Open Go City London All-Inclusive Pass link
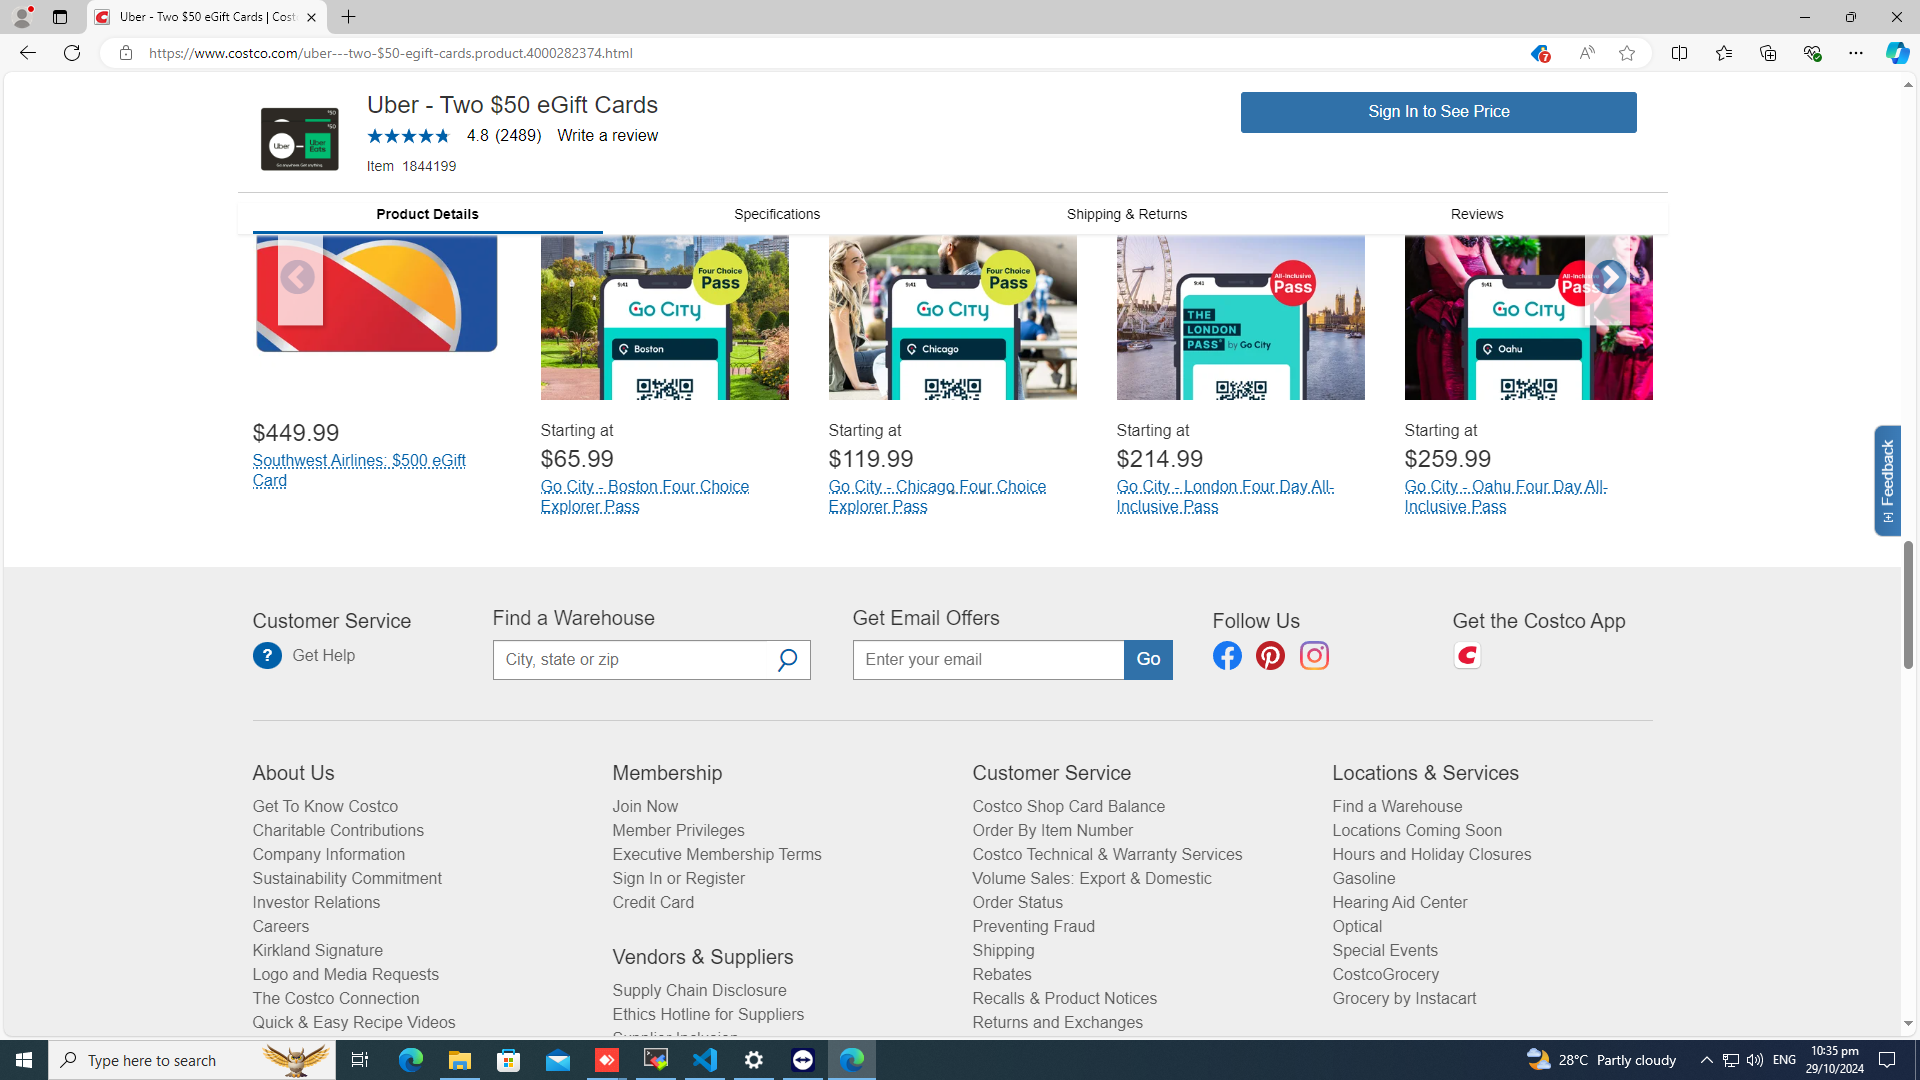The width and height of the screenshot is (1920, 1080). click(1225, 497)
